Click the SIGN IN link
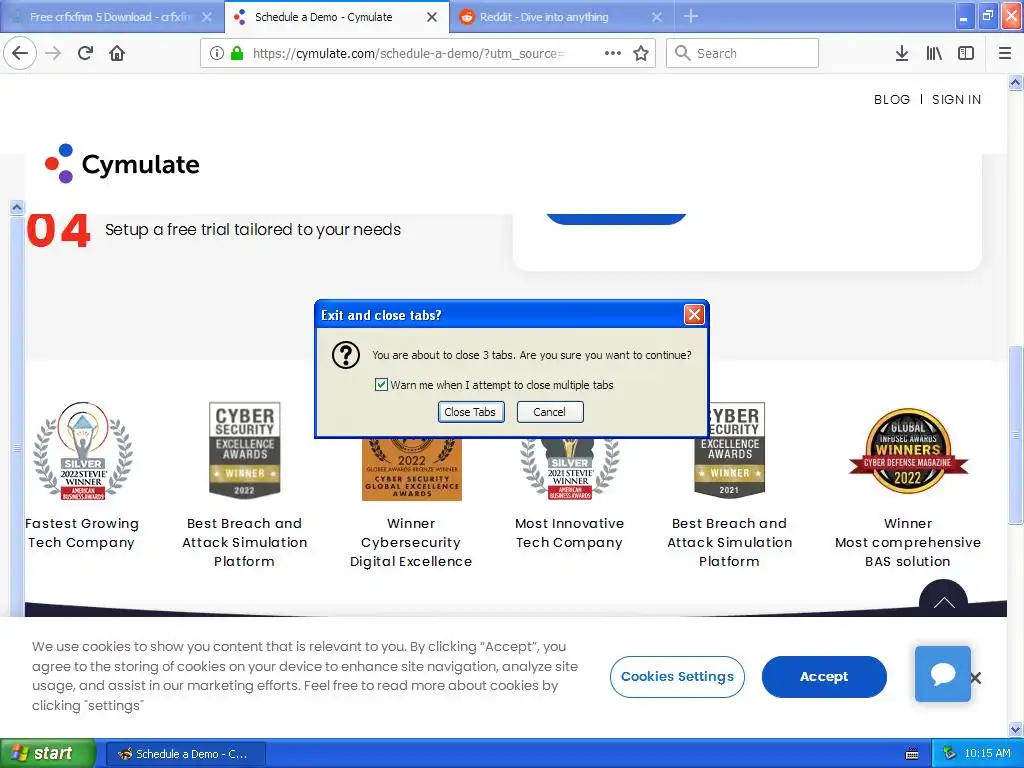Viewport: 1024px width, 768px height. tap(956, 99)
